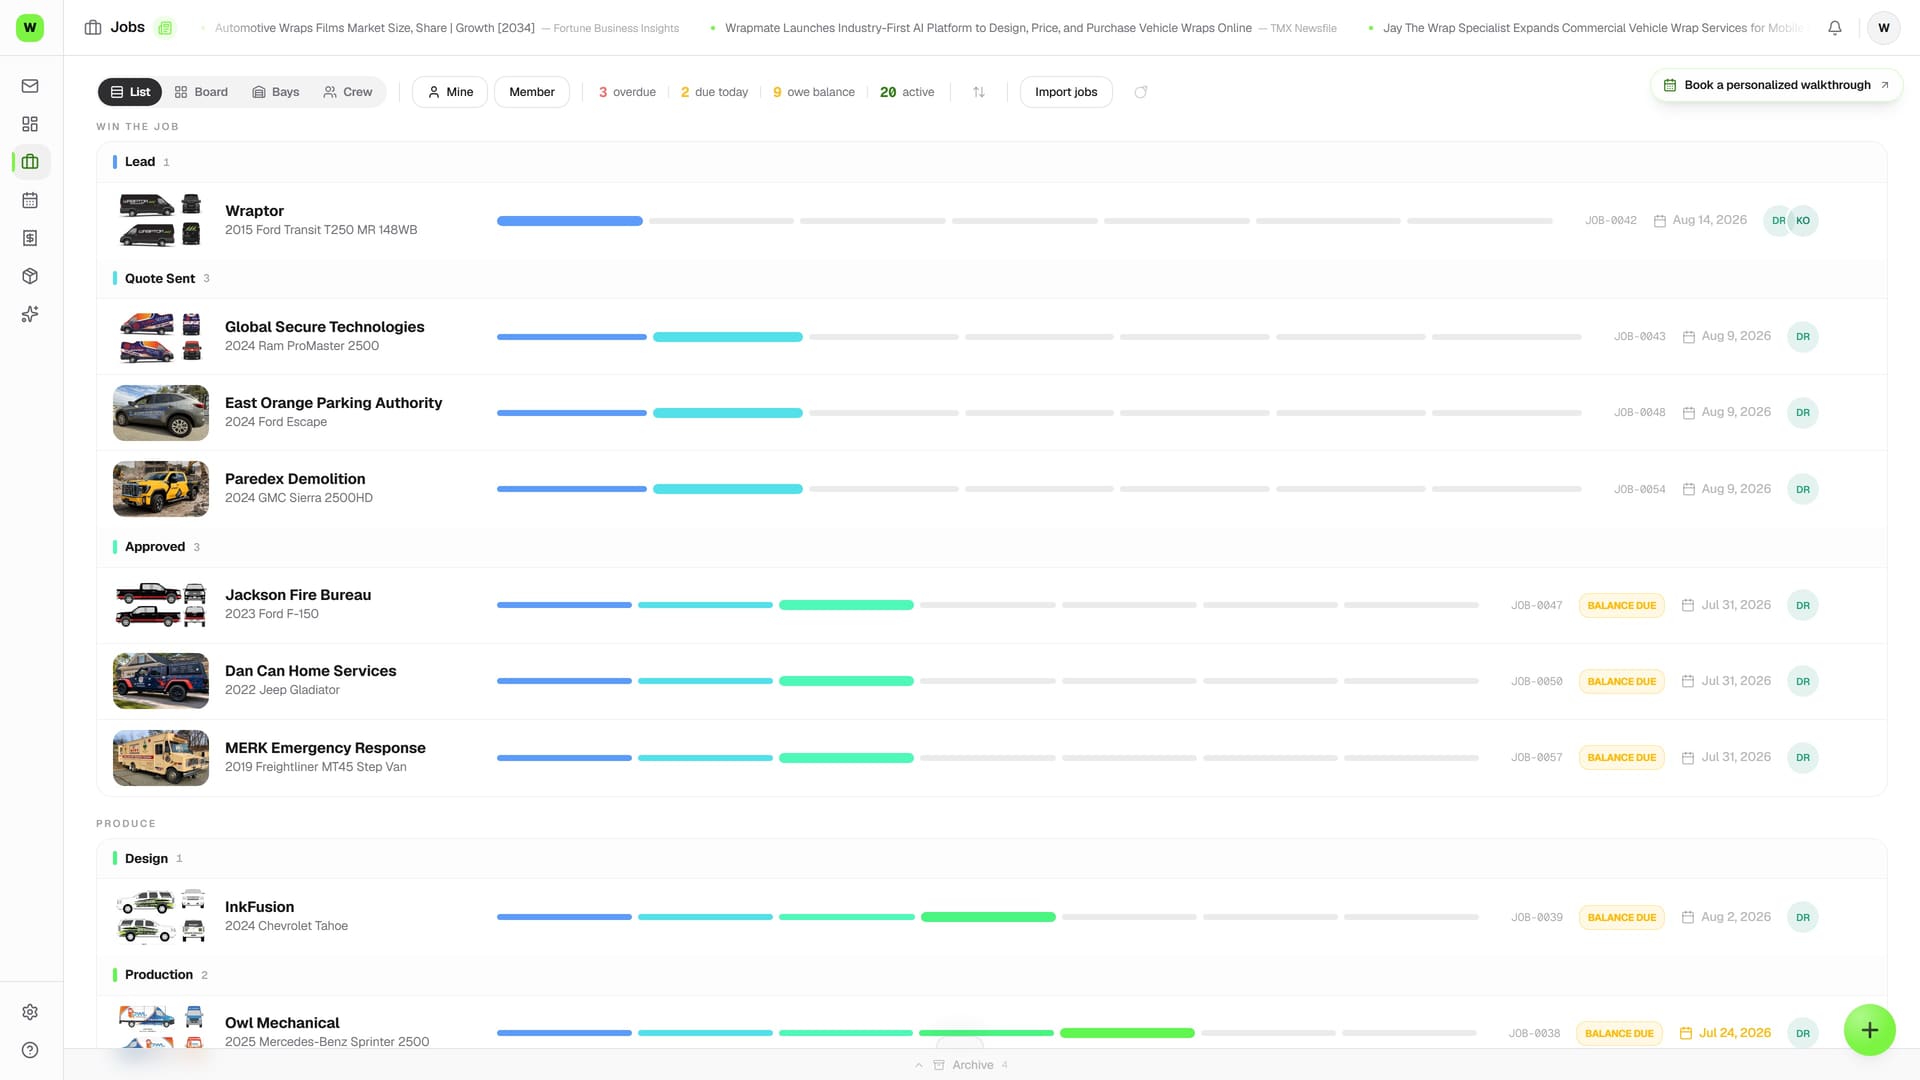Open the settings gear in sidebar

[30, 1012]
